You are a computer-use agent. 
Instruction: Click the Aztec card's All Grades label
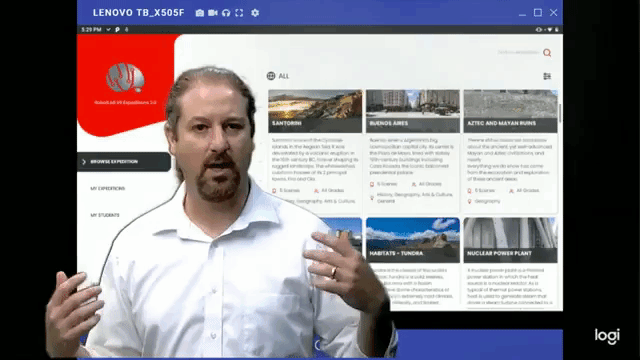pos(528,191)
